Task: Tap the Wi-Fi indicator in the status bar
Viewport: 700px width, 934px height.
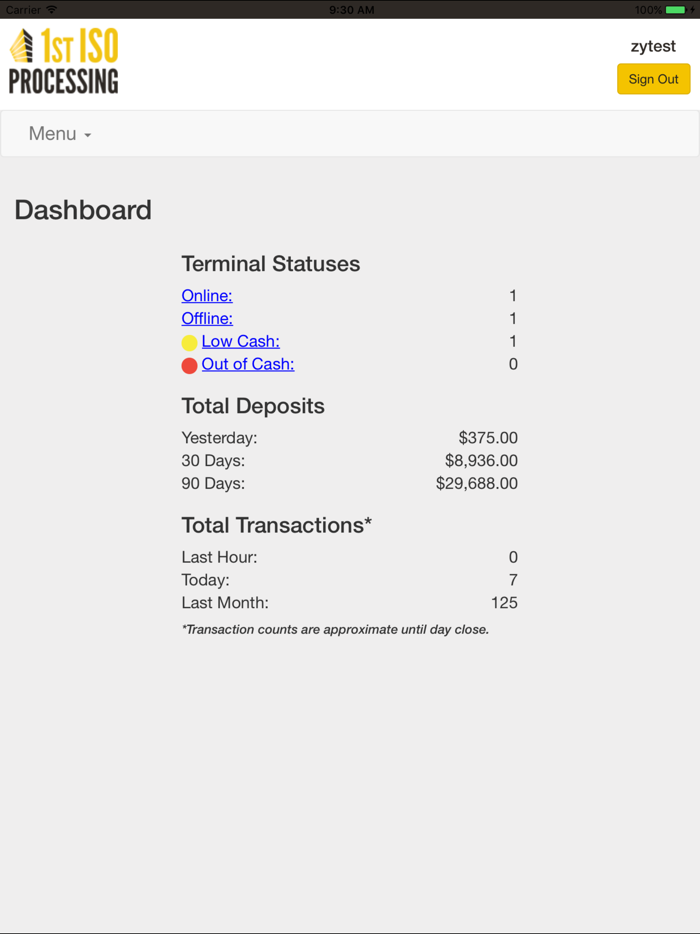Action: [51, 9]
